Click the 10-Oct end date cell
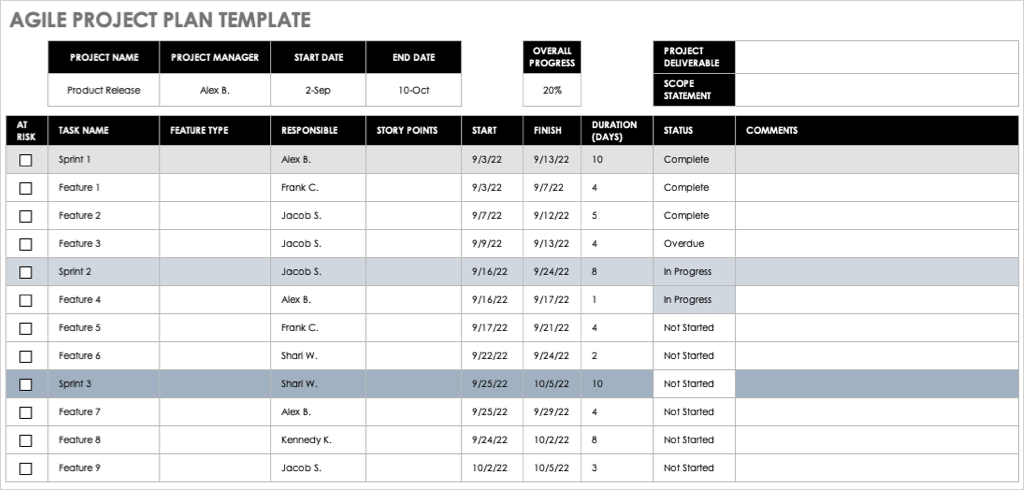The image size is (1024, 490). [x=413, y=90]
